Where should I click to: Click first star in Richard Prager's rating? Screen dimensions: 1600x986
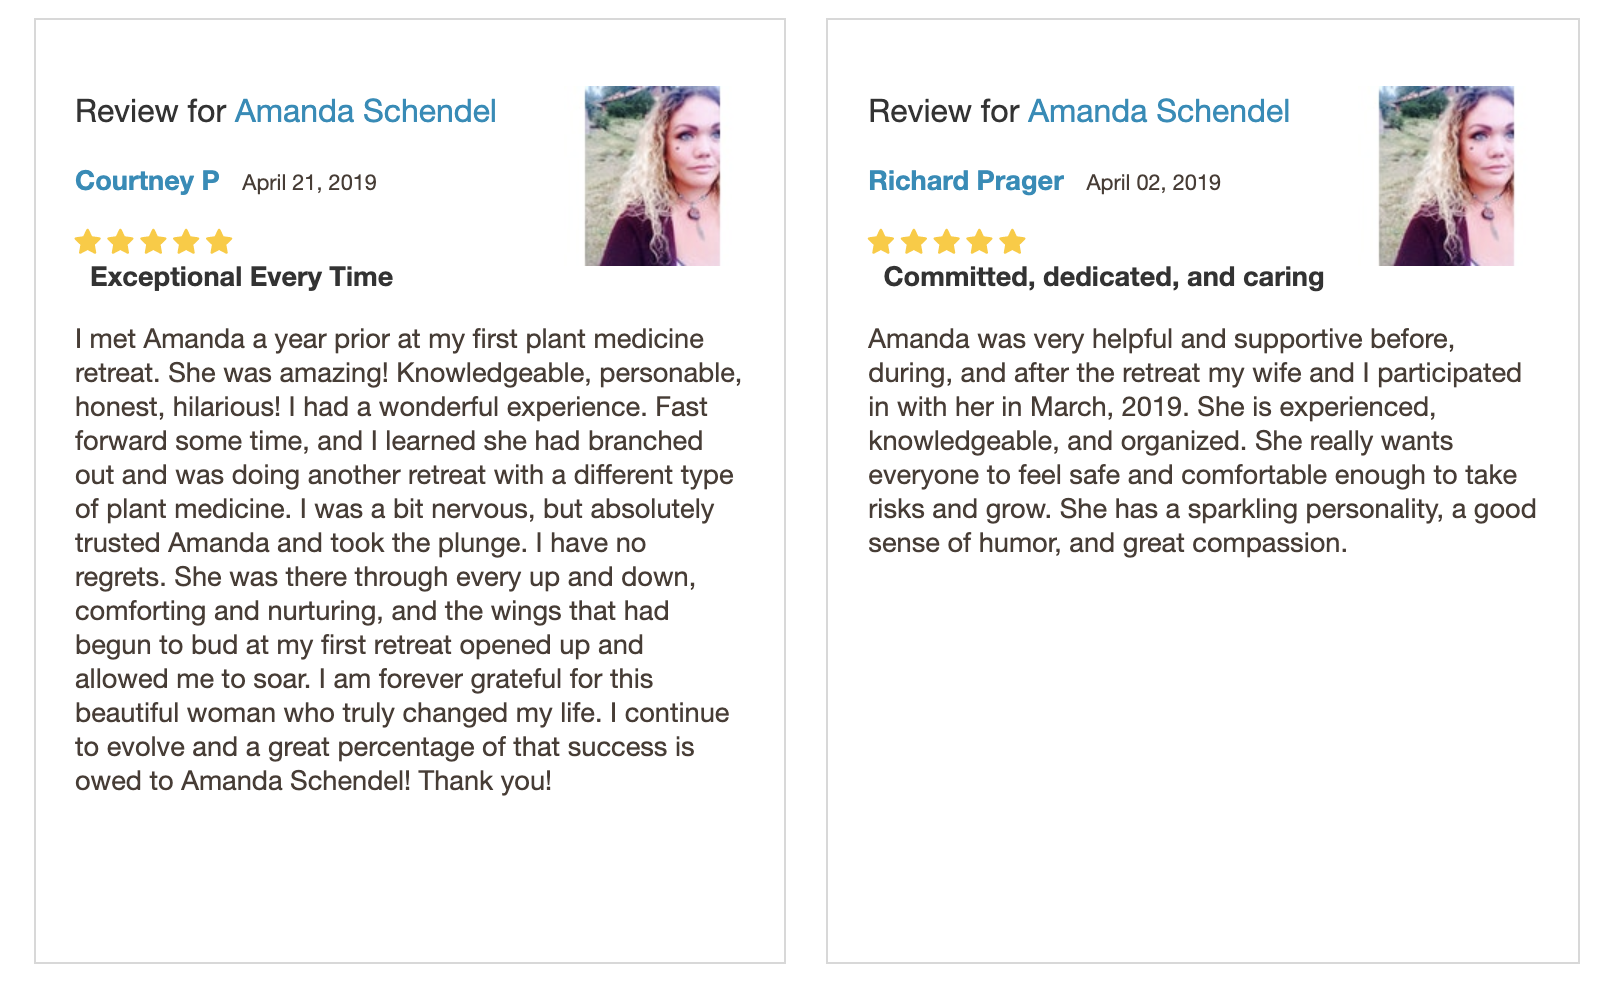click(x=881, y=242)
